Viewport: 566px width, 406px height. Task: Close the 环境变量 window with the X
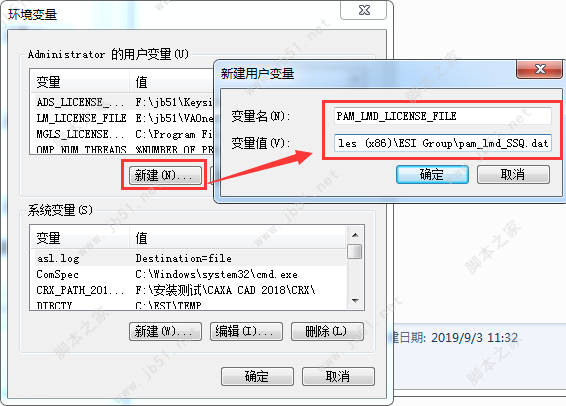click(x=363, y=10)
